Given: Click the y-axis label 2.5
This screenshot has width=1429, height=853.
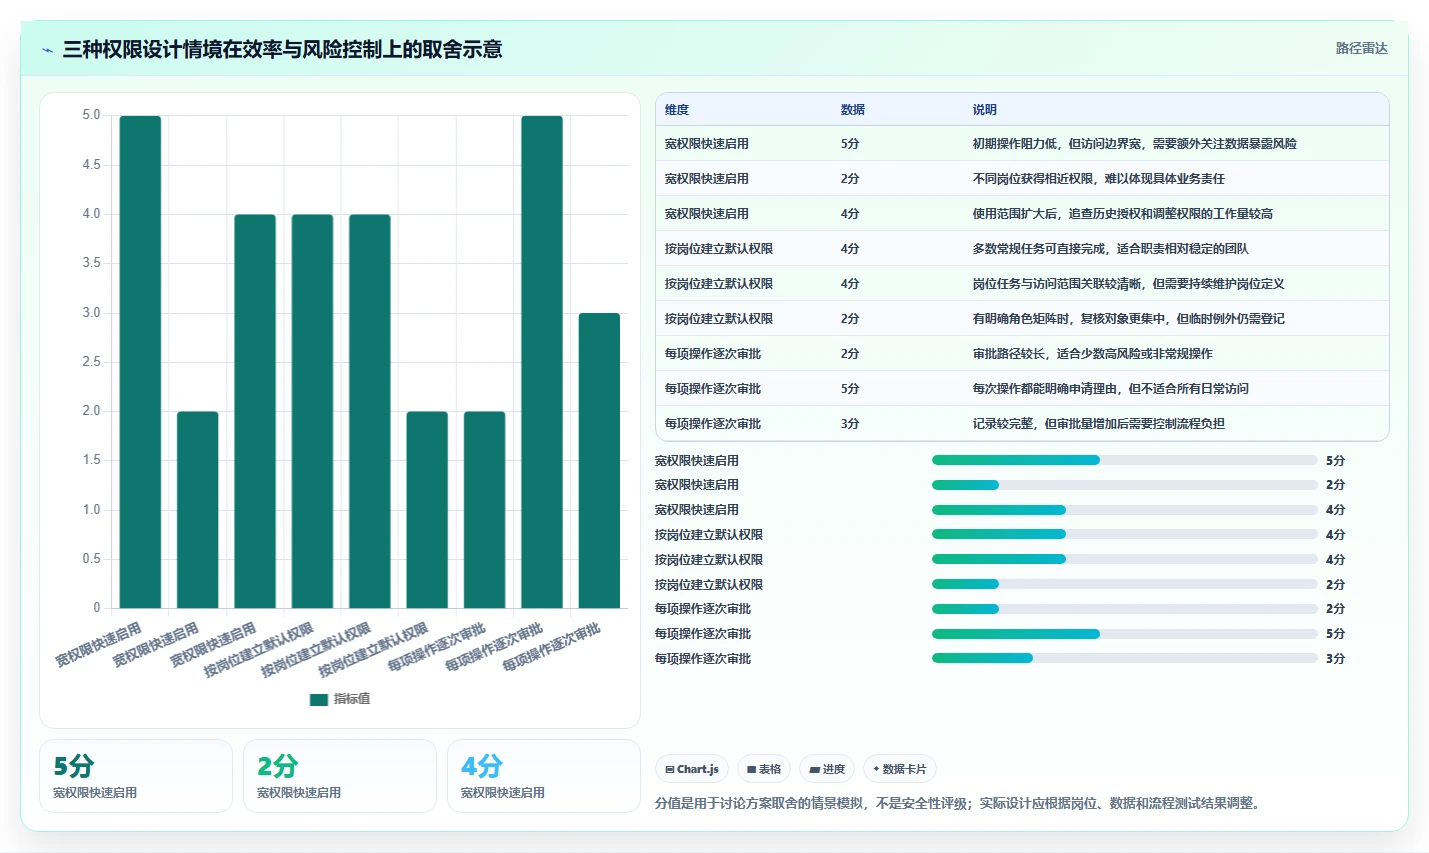Looking at the screenshot, I should click(91, 362).
